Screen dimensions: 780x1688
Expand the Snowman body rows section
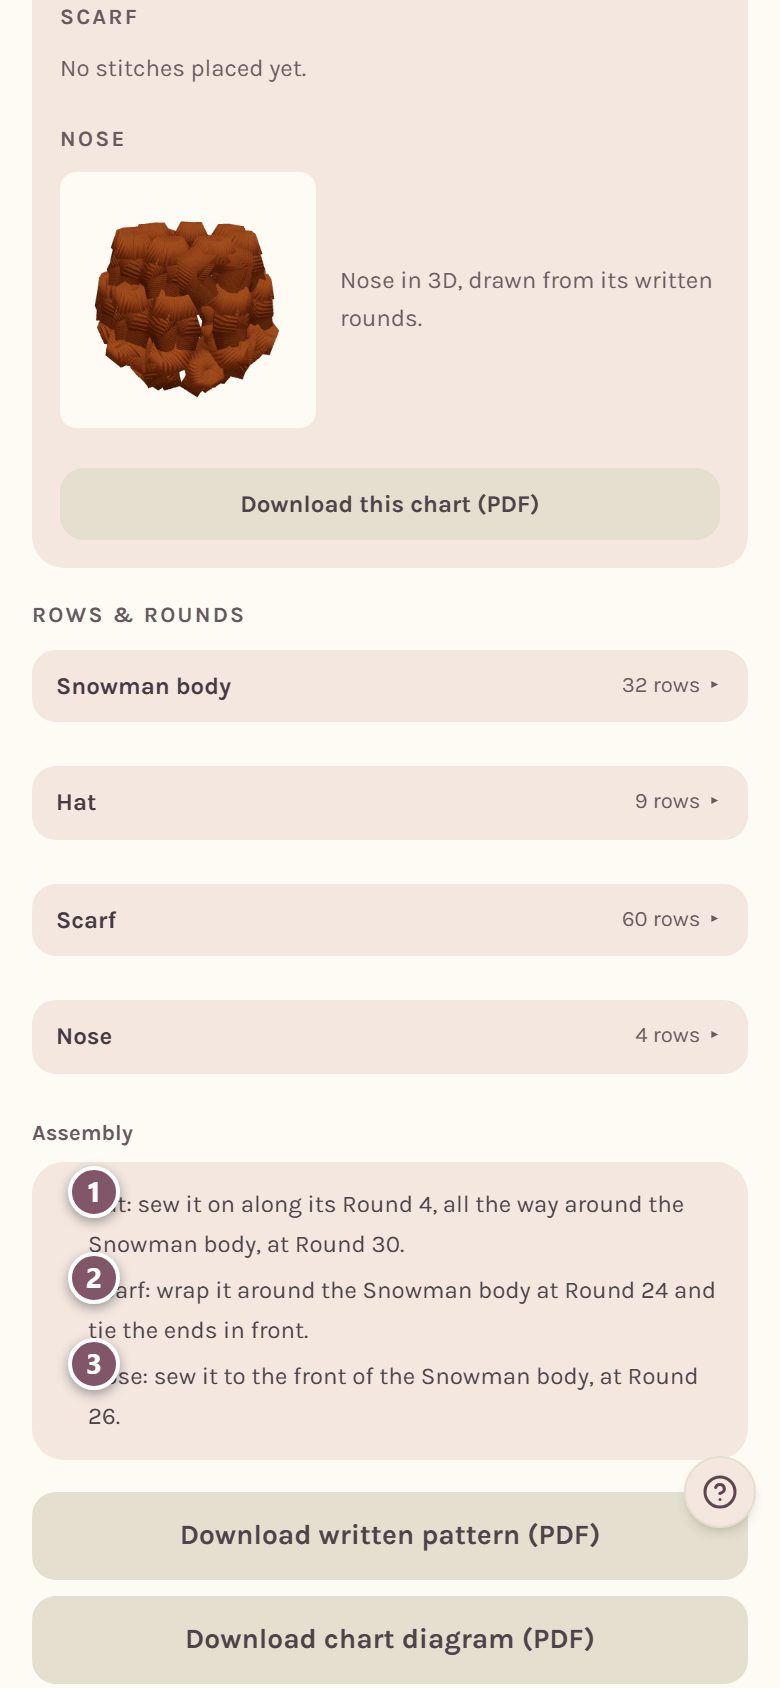390,686
